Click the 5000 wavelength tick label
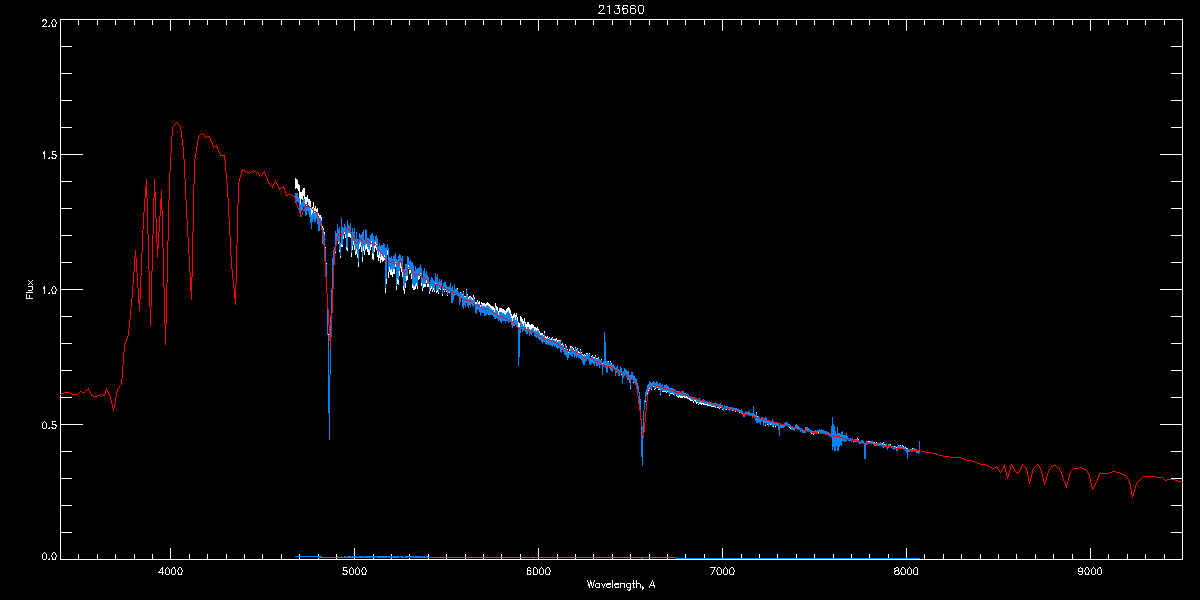The image size is (1200, 600). point(355,572)
